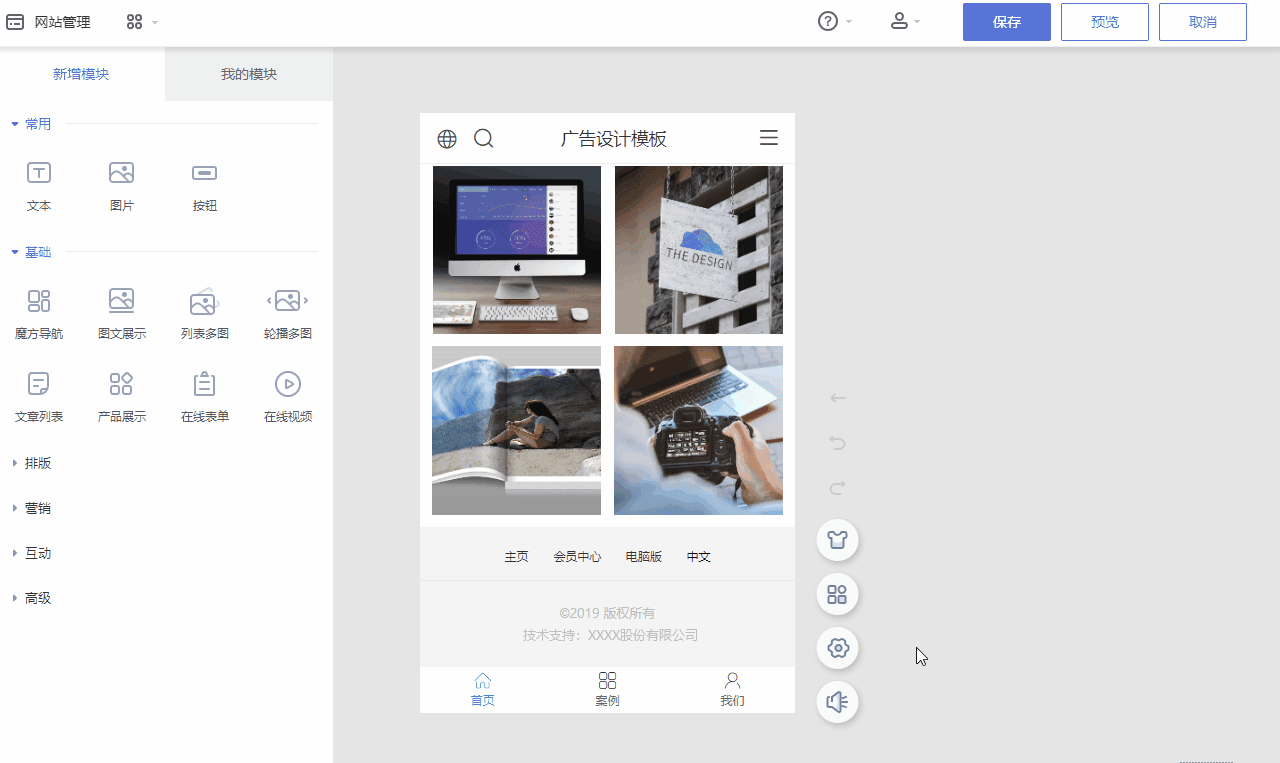The width and height of the screenshot is (1280, 763).
Task: Click the redo arrow icon
Action: [x=838, y=488]
